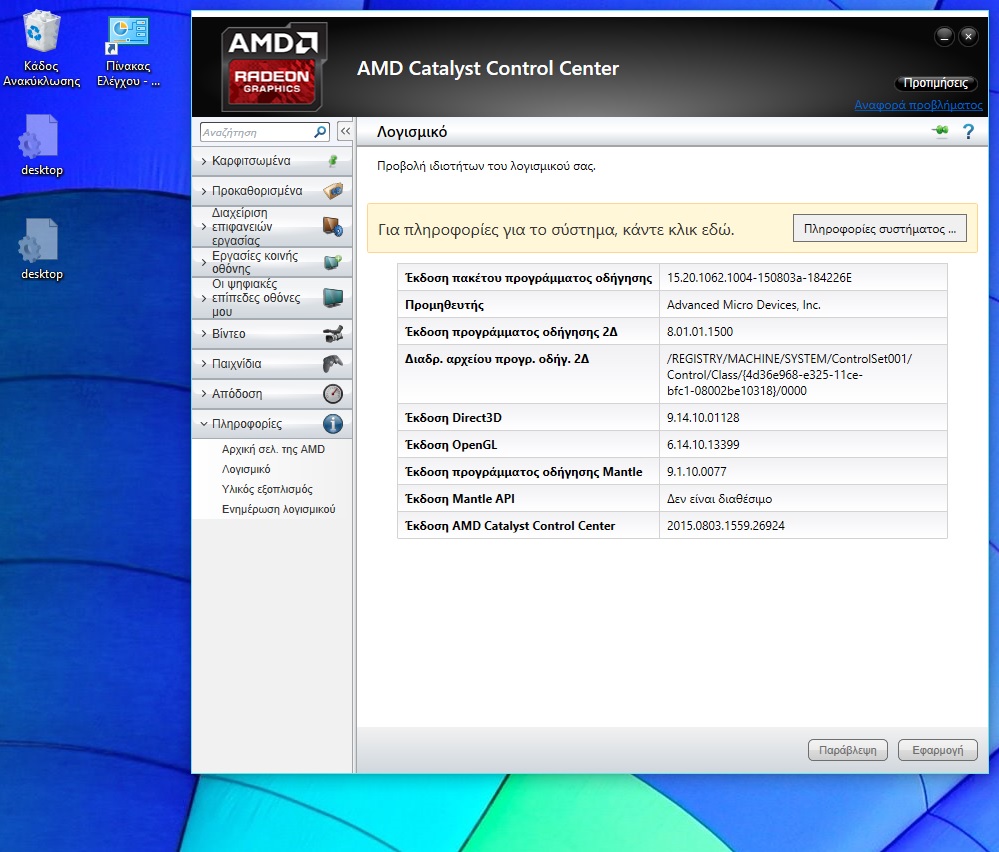Click the Αναφορά προβλήματος link
This screenshot has width=999, height=852.
pos(918,105)
